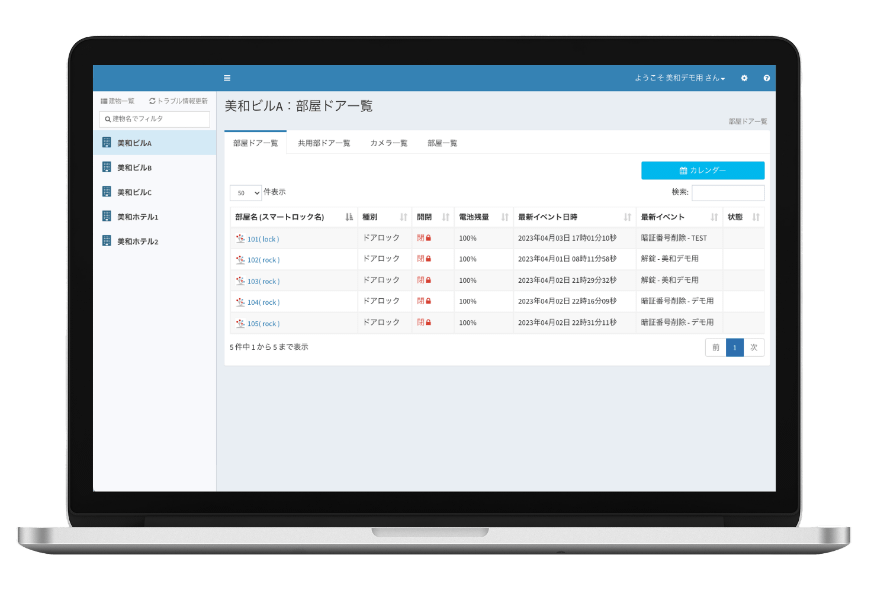872x600 pixels.
Task: Click the door icon beside 103( rock )
Action: [x=240, y=281]
